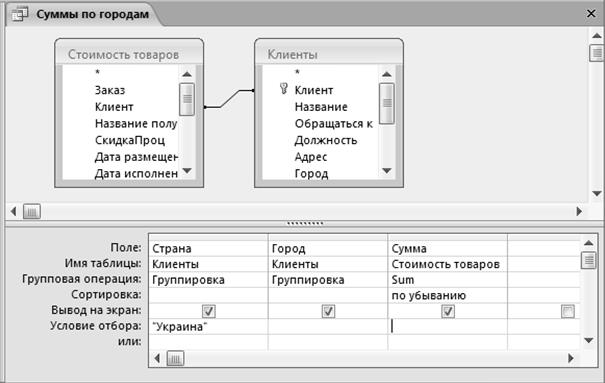Select the Город field in Клиенты list
The width and height of the screenshot is (605, 383).
[x=311, y=174]
